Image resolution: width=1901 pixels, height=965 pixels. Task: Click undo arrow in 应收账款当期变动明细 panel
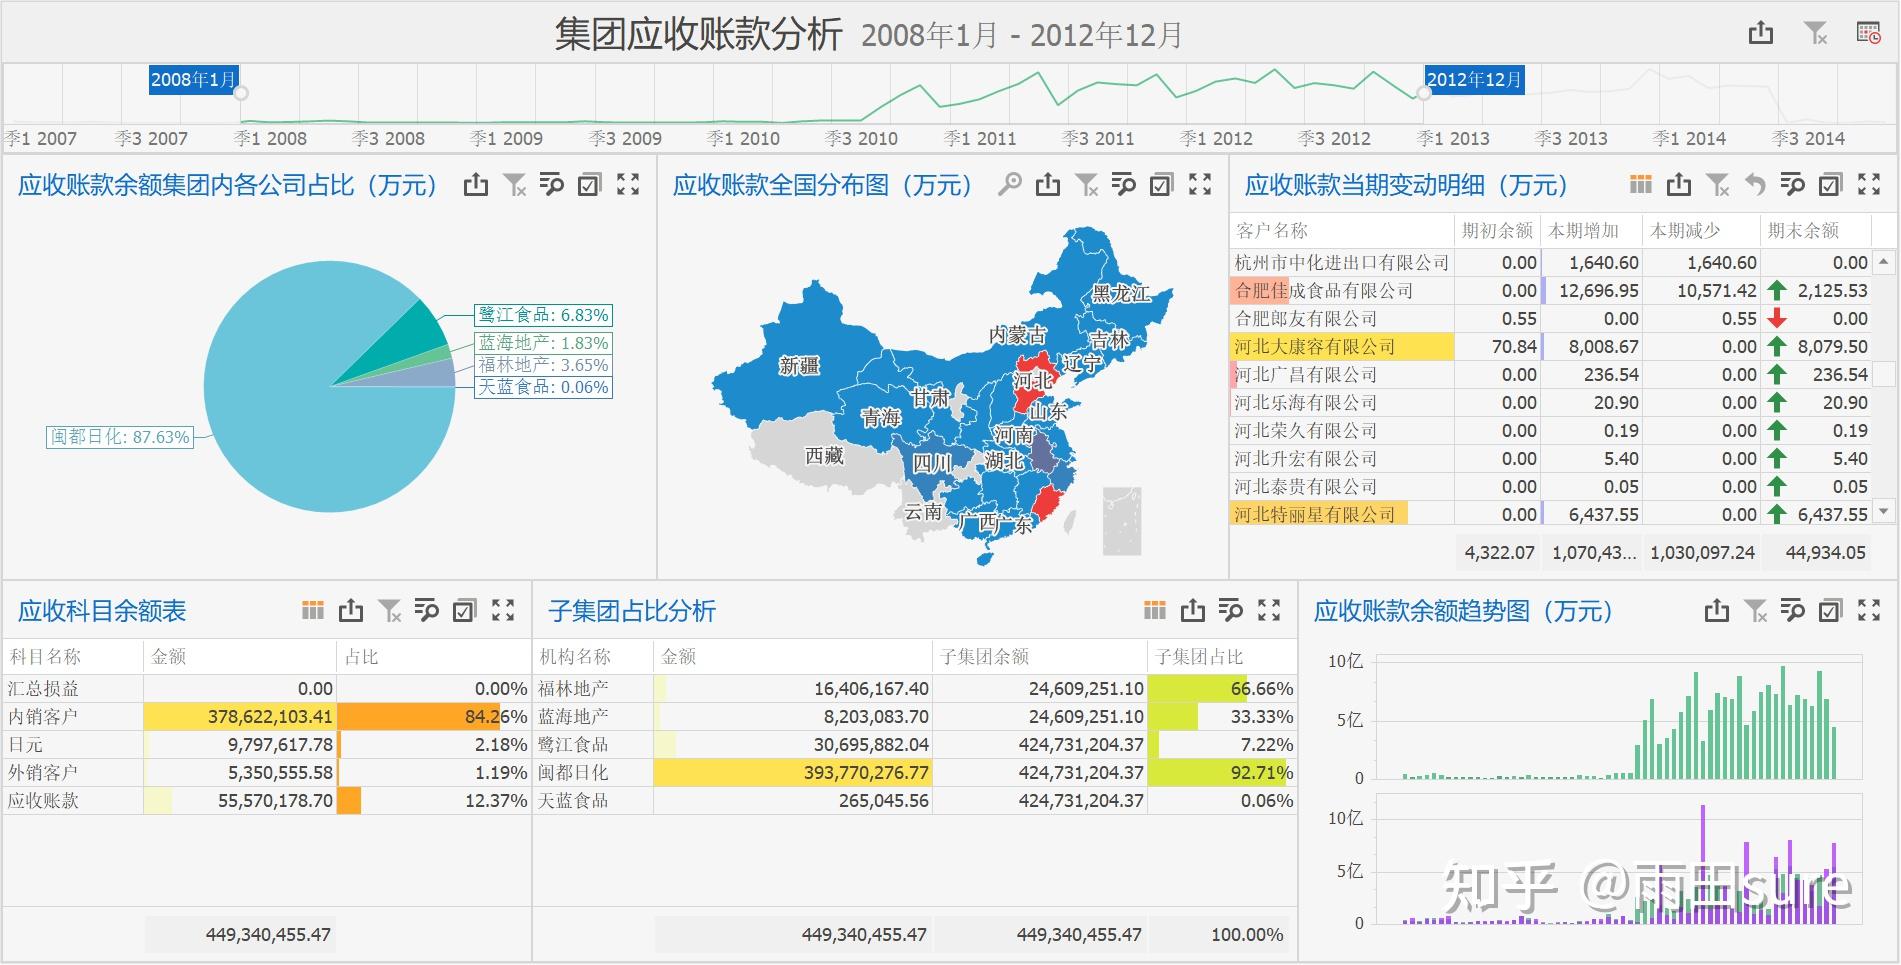(1755, 184)
